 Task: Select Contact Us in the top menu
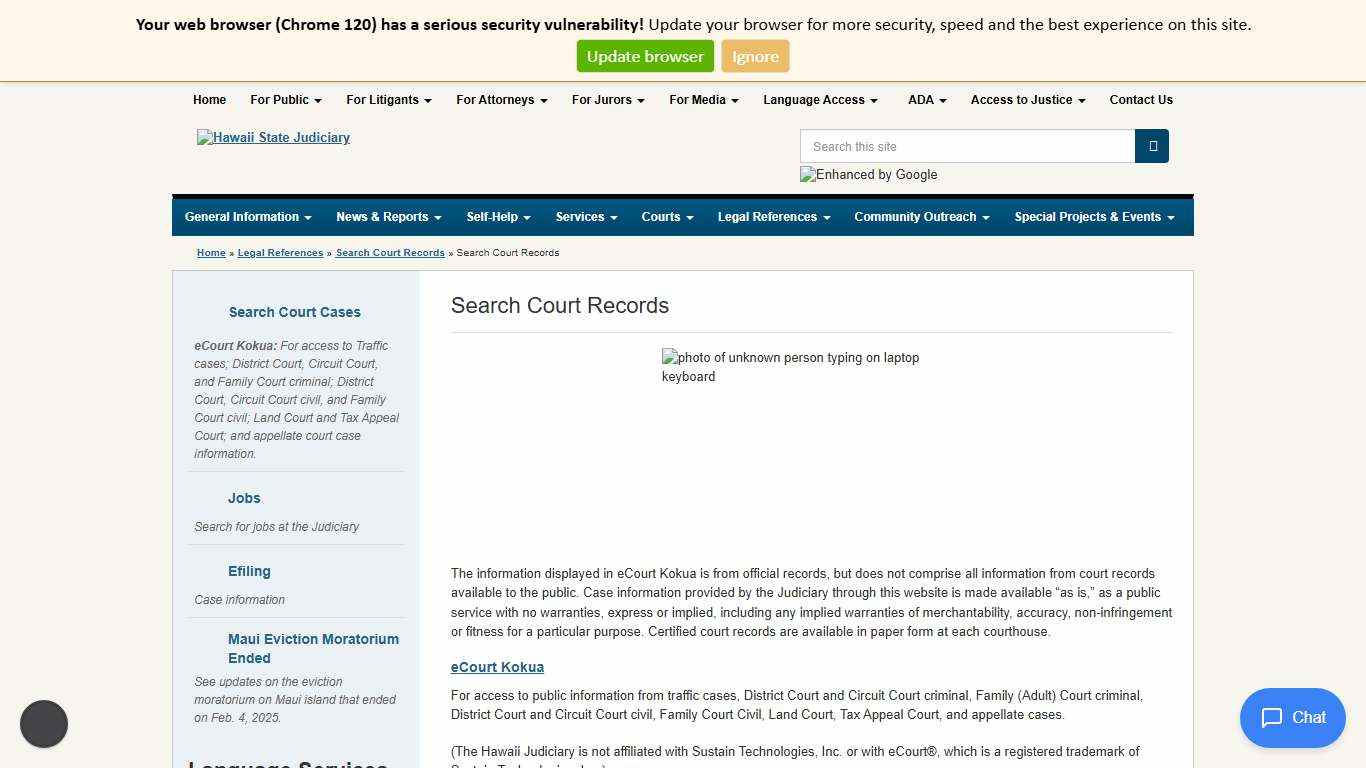point(1141,99)
